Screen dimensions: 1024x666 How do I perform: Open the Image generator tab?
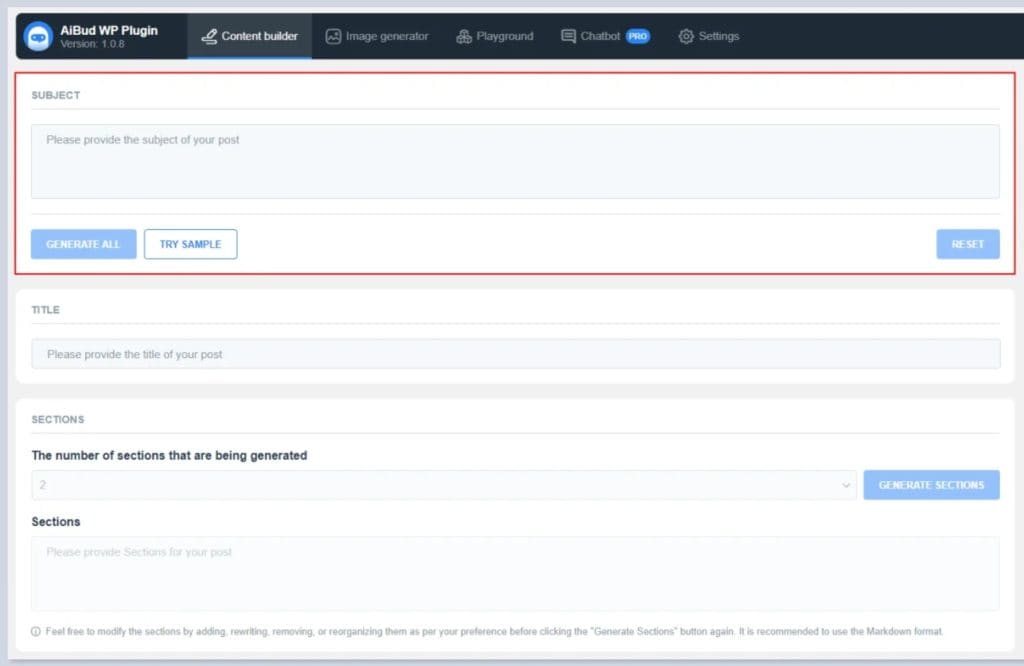coord(377,37)
